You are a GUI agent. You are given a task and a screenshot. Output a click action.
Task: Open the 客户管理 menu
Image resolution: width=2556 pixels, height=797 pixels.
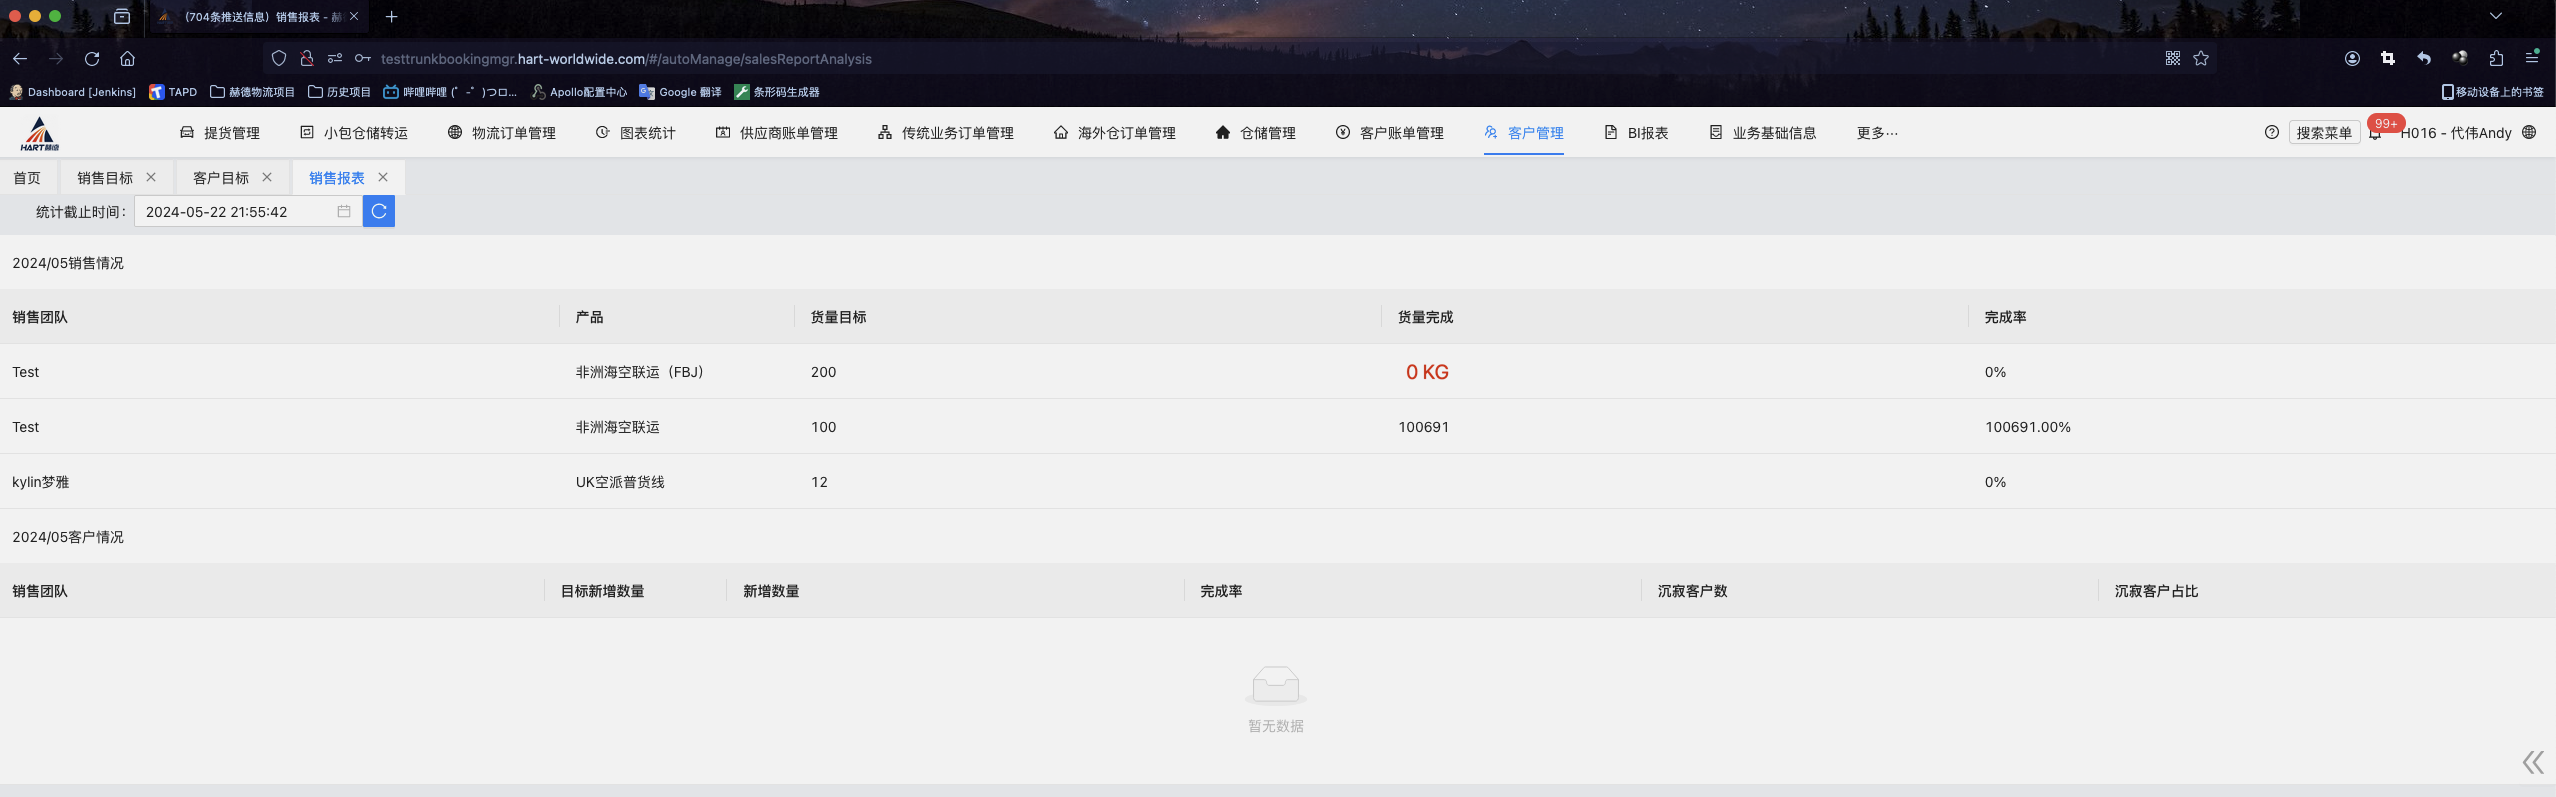coord(1524,133)
